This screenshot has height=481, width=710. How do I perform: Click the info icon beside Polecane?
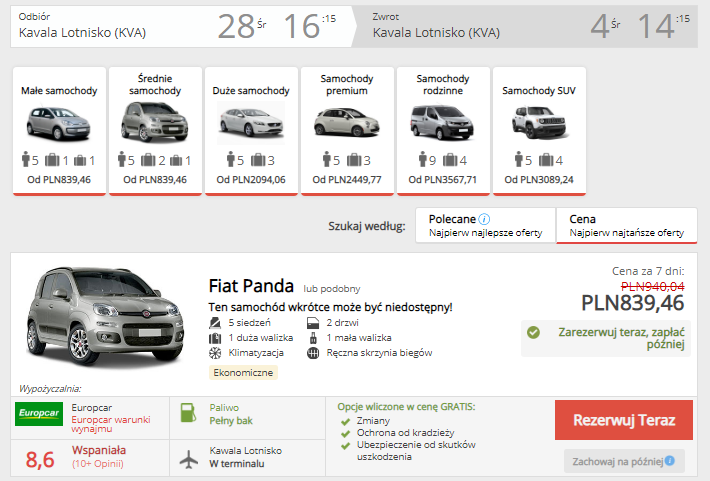(x=484, y=219)
